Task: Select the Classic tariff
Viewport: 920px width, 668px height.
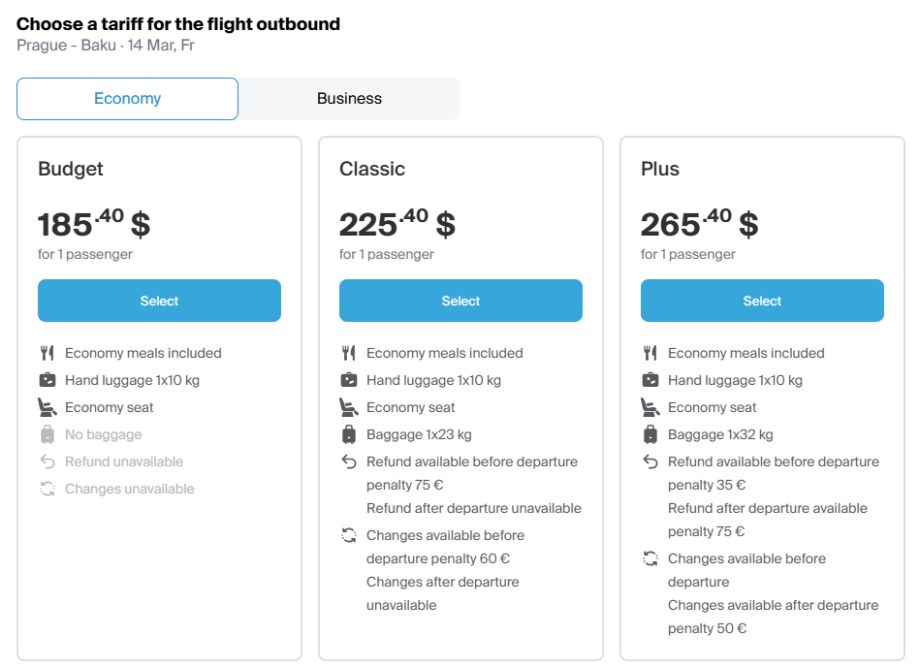Action: 460,301
